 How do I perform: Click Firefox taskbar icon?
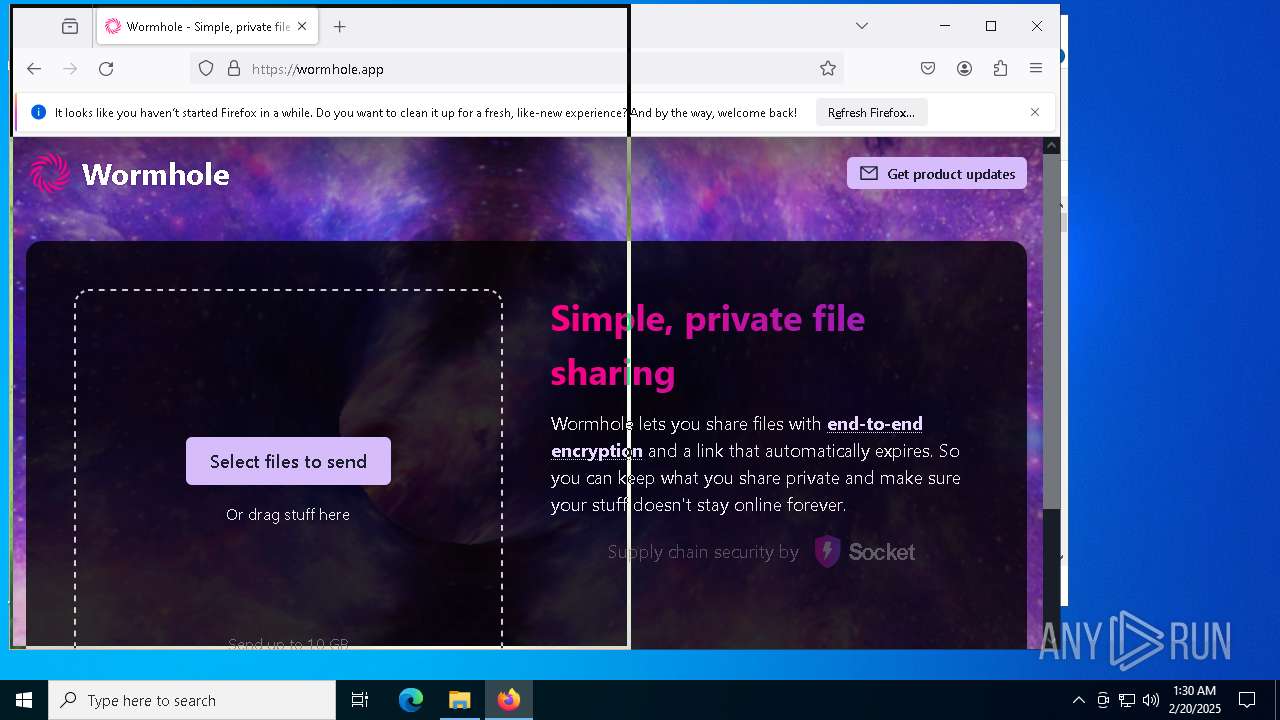pos(509,700)
